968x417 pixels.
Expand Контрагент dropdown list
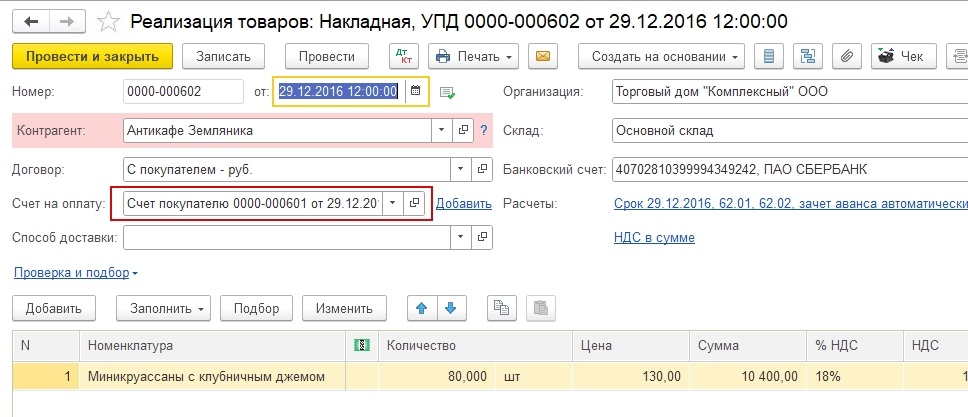coord(441,130)
